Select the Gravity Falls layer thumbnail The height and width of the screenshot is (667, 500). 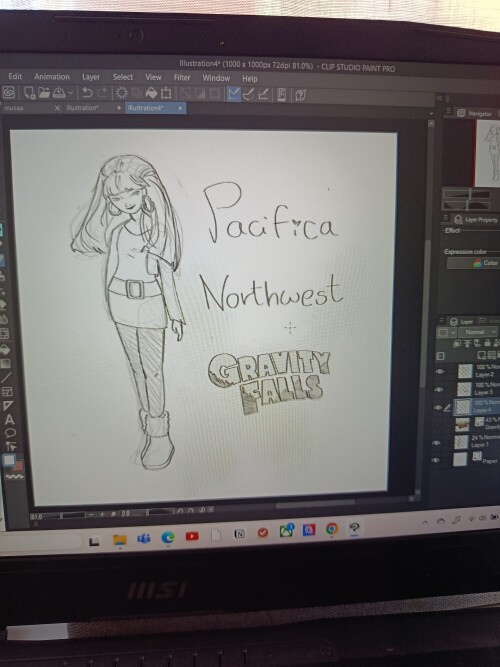462,424
